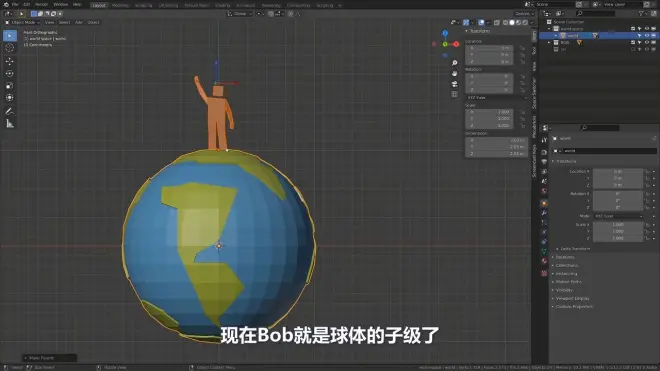Enable Material Preview shading mode
The height and width of the screenshot is (371, 660).
(519, 22)
